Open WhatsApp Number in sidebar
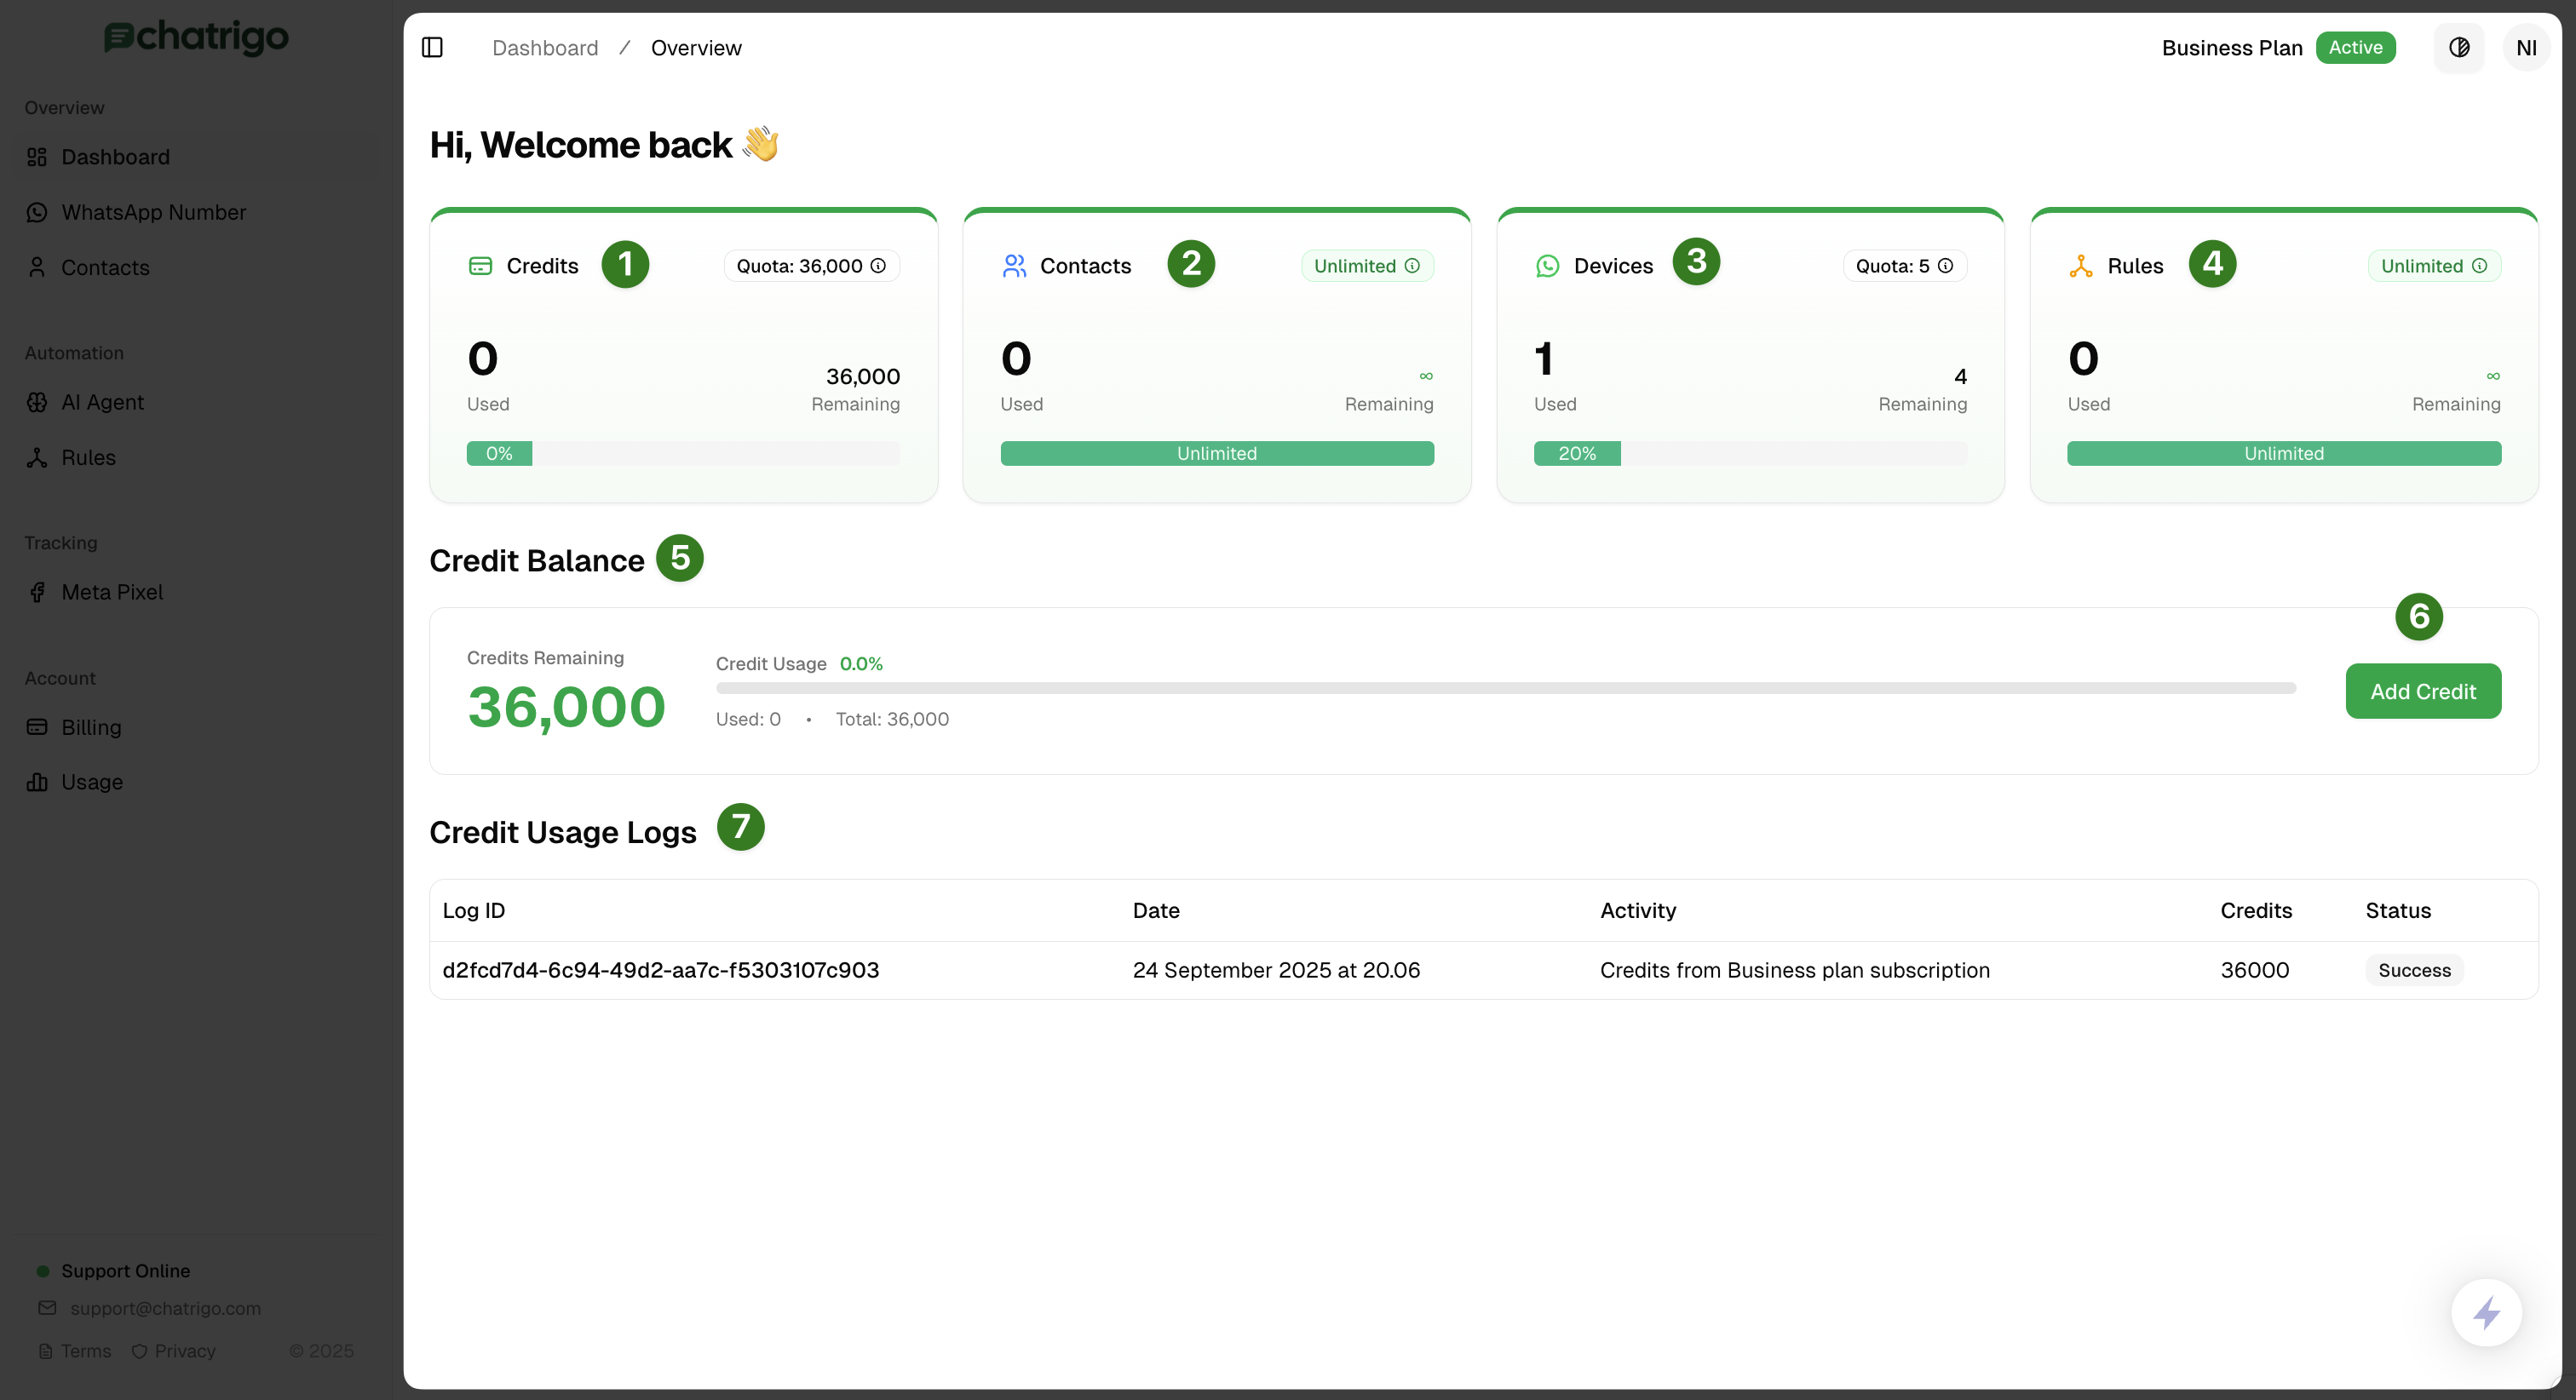The image size is (2576, 1400). (153, 212)
